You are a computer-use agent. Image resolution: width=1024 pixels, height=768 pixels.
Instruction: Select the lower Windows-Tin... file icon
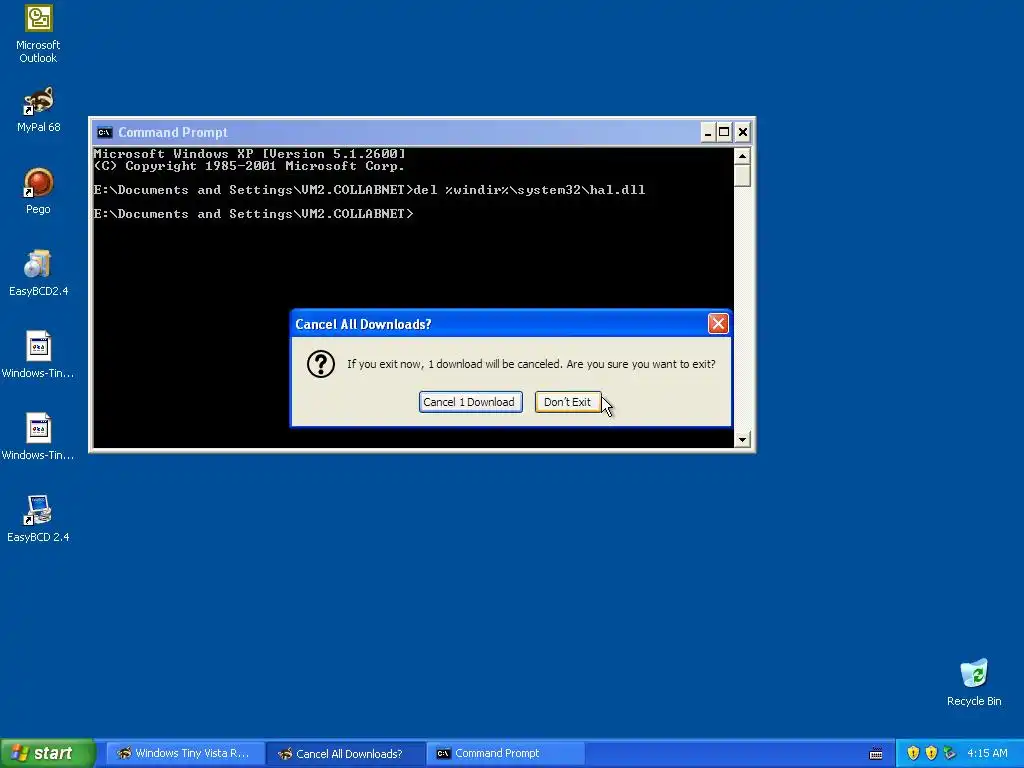[38, 436]
